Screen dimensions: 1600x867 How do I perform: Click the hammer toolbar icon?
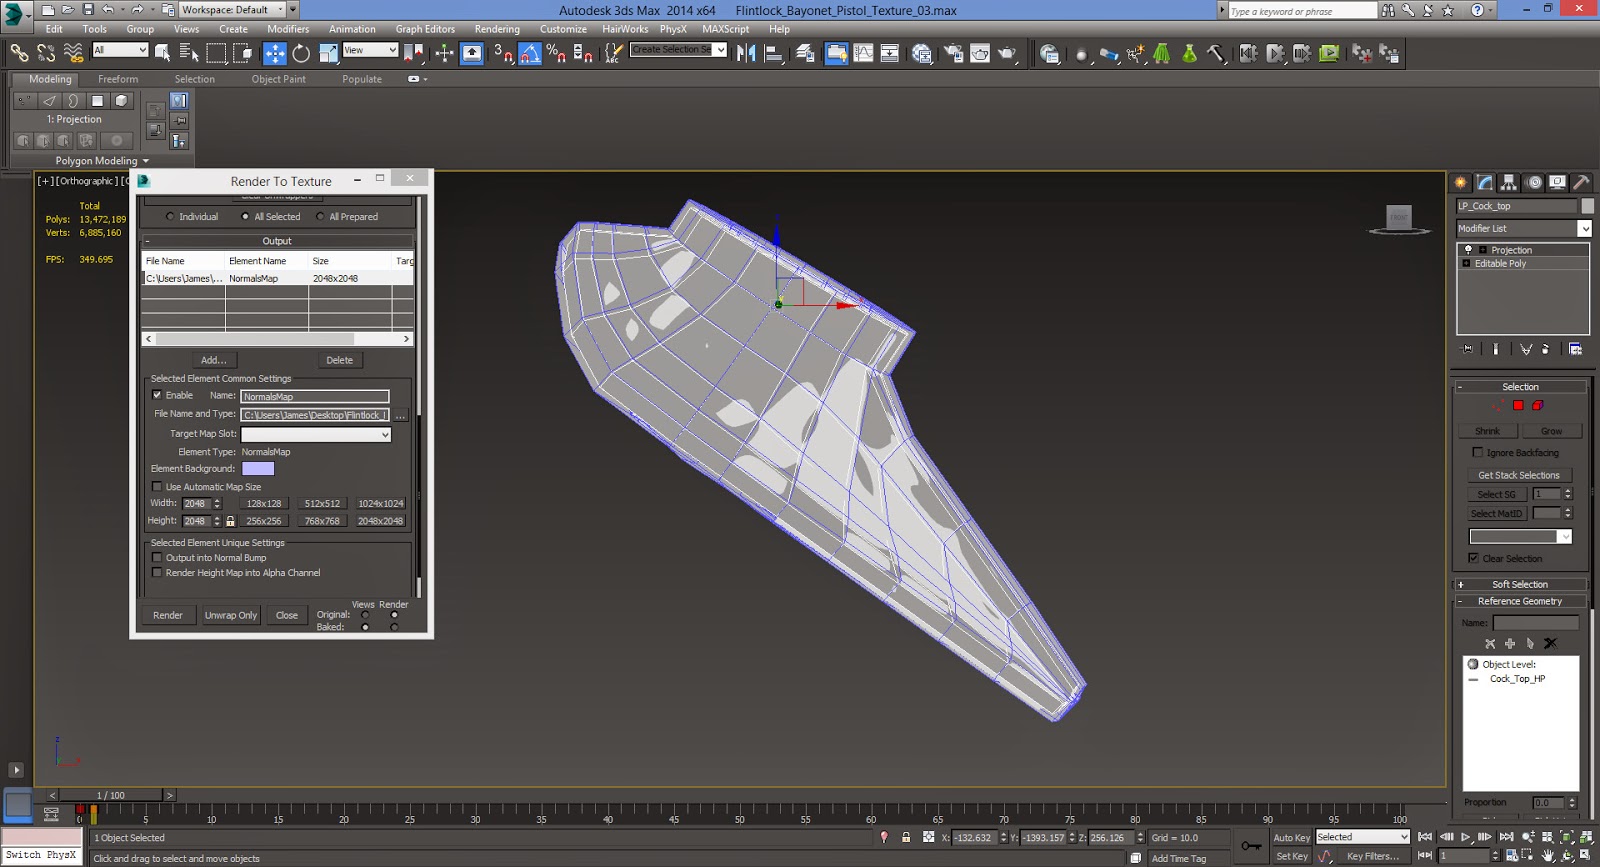1216,53
